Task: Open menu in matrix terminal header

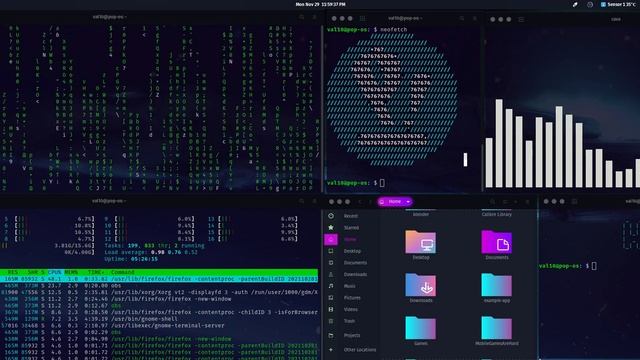Action: pos(315,17)
